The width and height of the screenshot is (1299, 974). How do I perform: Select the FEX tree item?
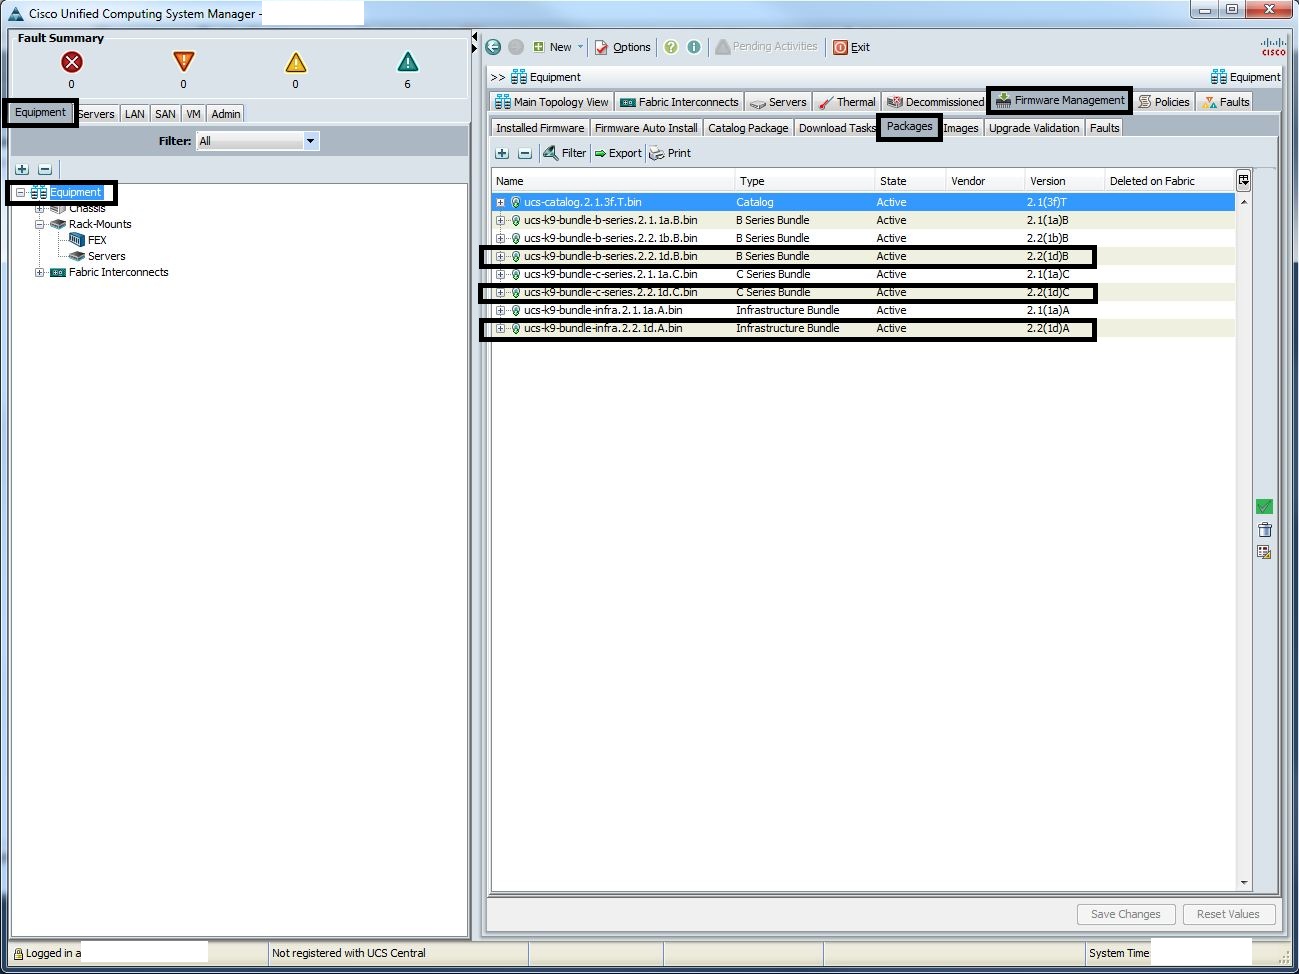coord(96,240)
